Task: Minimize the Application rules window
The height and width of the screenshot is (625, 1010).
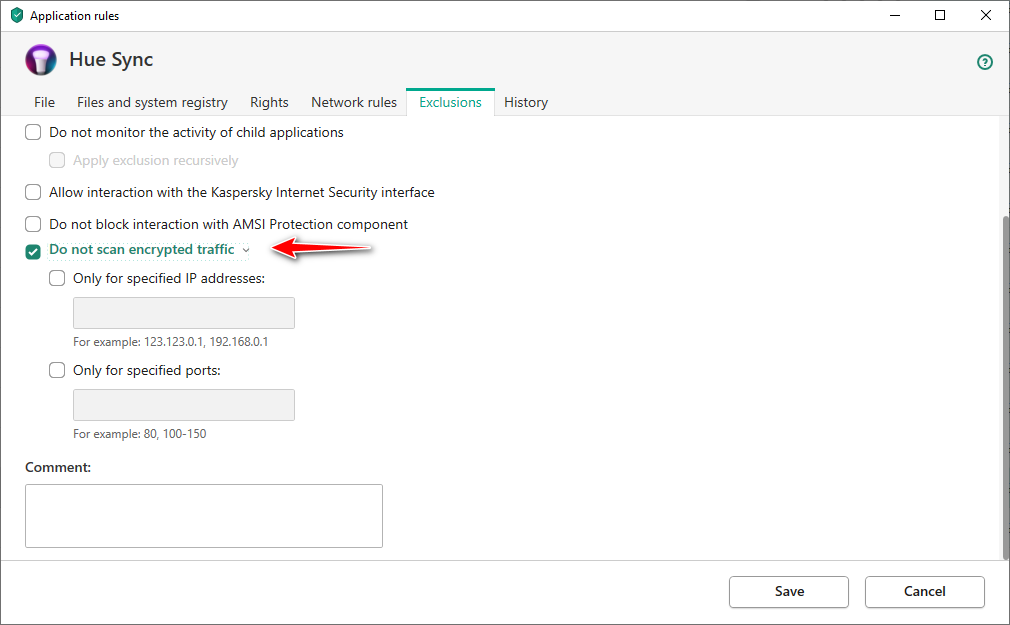Action: coord(895,15)
